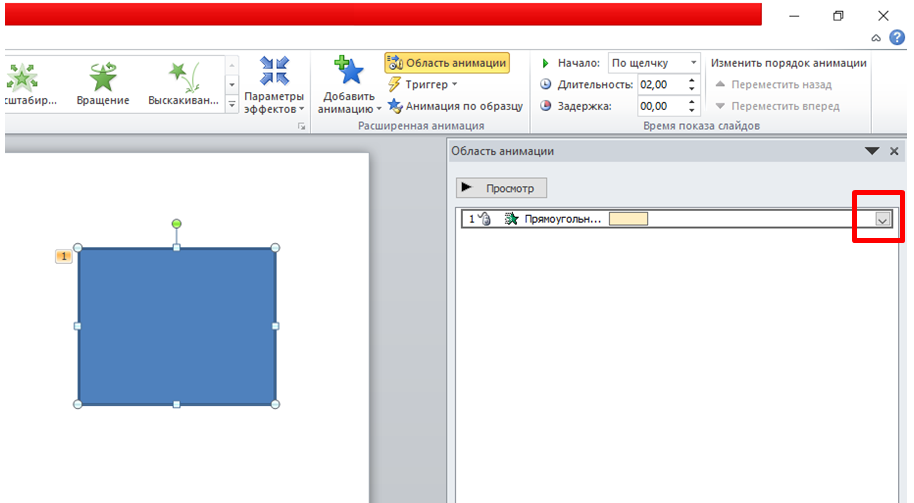Viewport: 914px width, 503px height.
Task: Click the mouse-click trigger icon in animation item
Action: coord(485,219)
